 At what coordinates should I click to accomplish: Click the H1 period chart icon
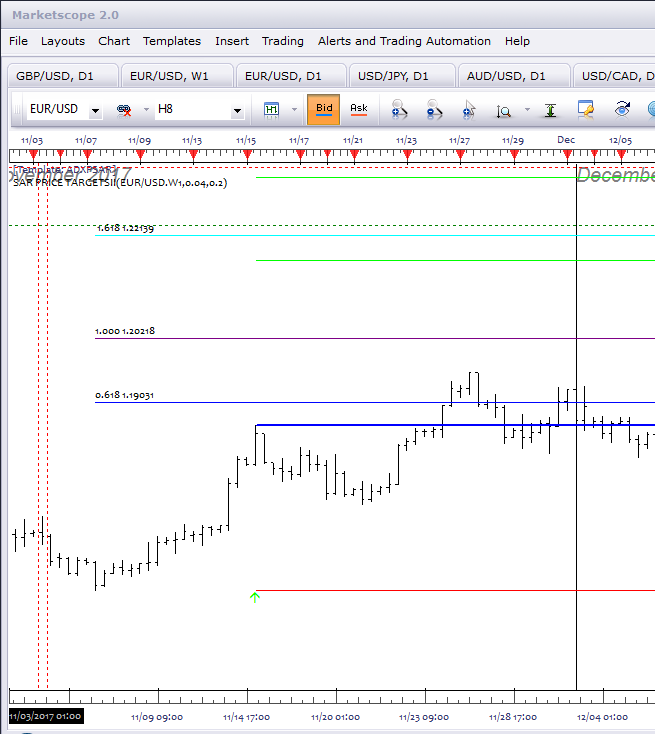point(272,110)
